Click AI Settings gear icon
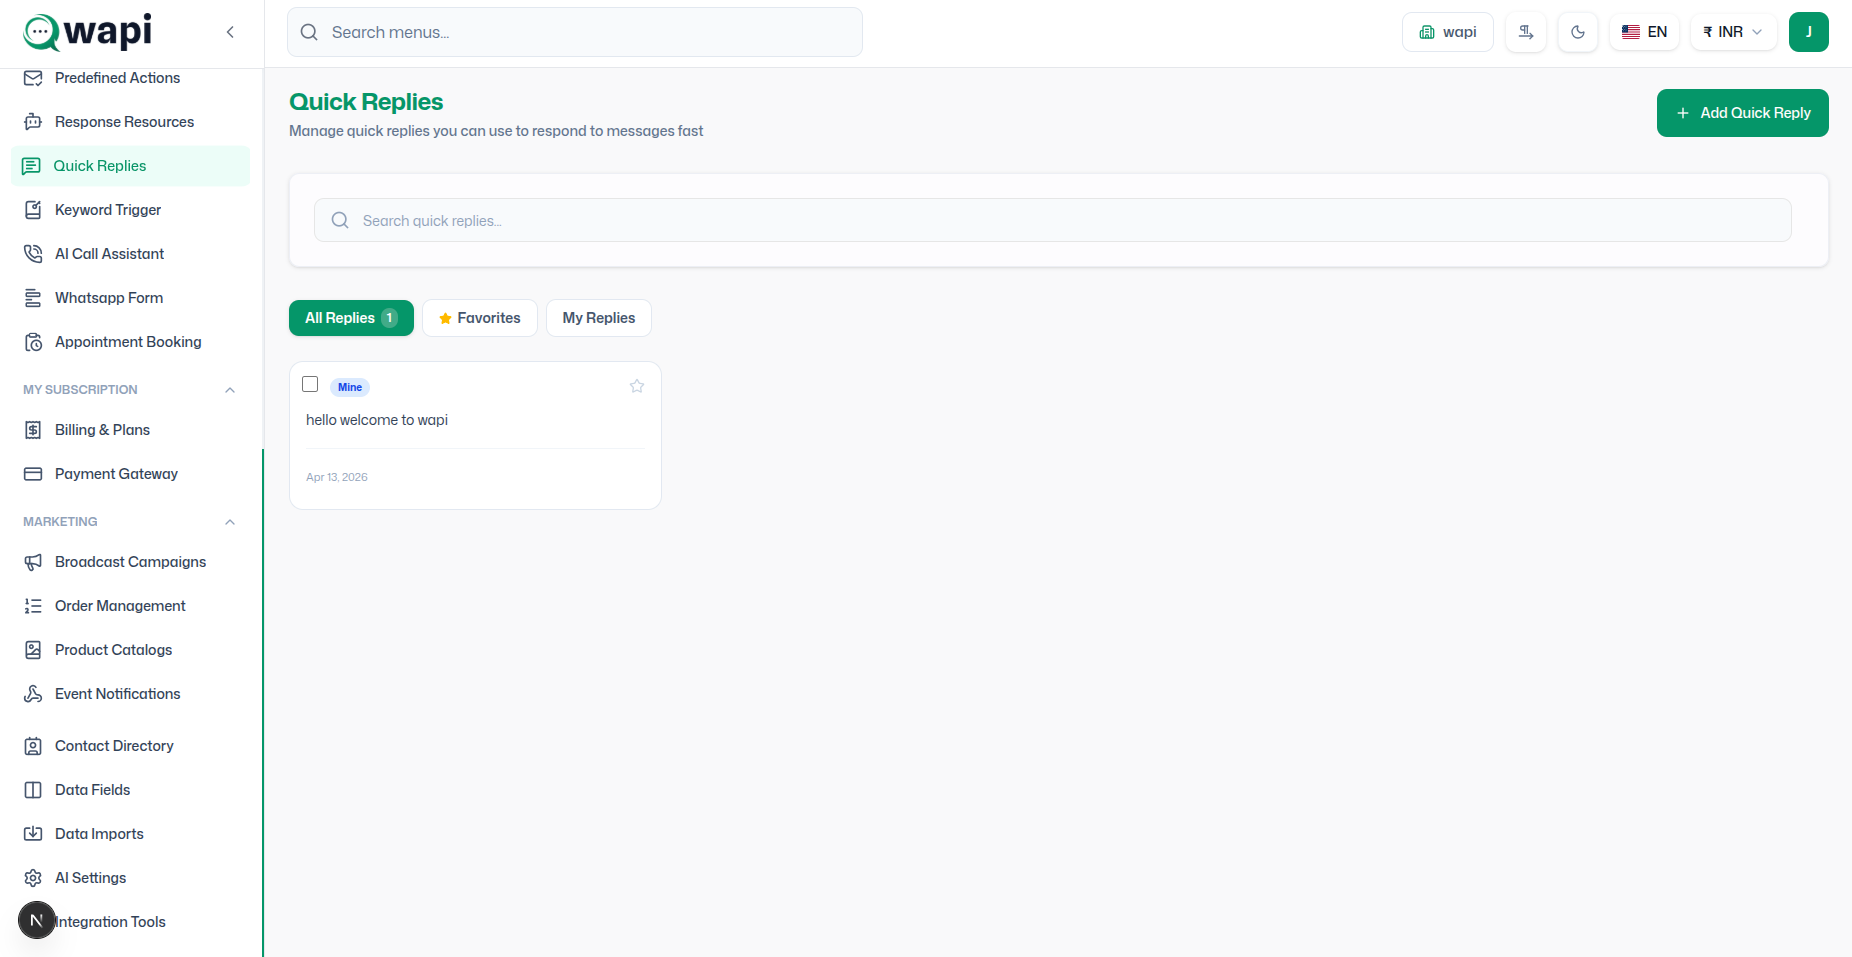Viewport: 1852px width, 957px height. (33, 878)
